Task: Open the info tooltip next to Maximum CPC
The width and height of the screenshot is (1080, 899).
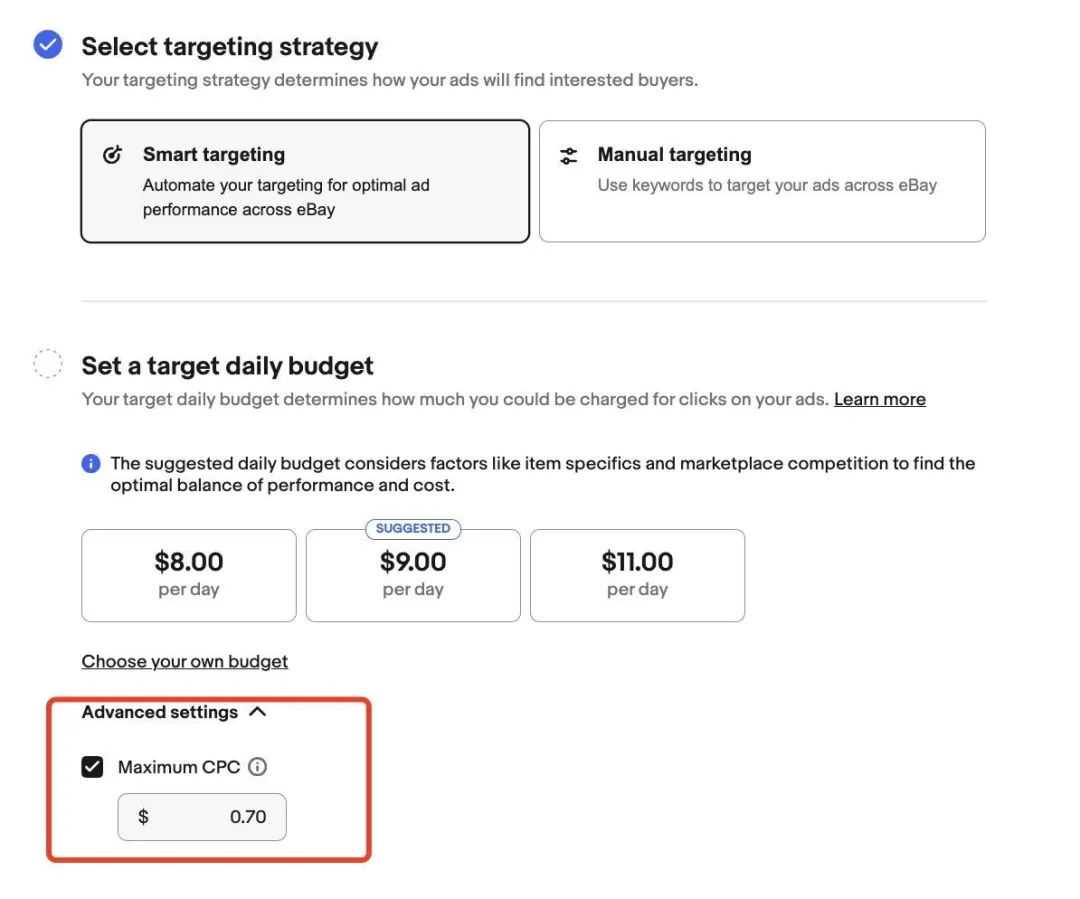Action: click(257, 767)
